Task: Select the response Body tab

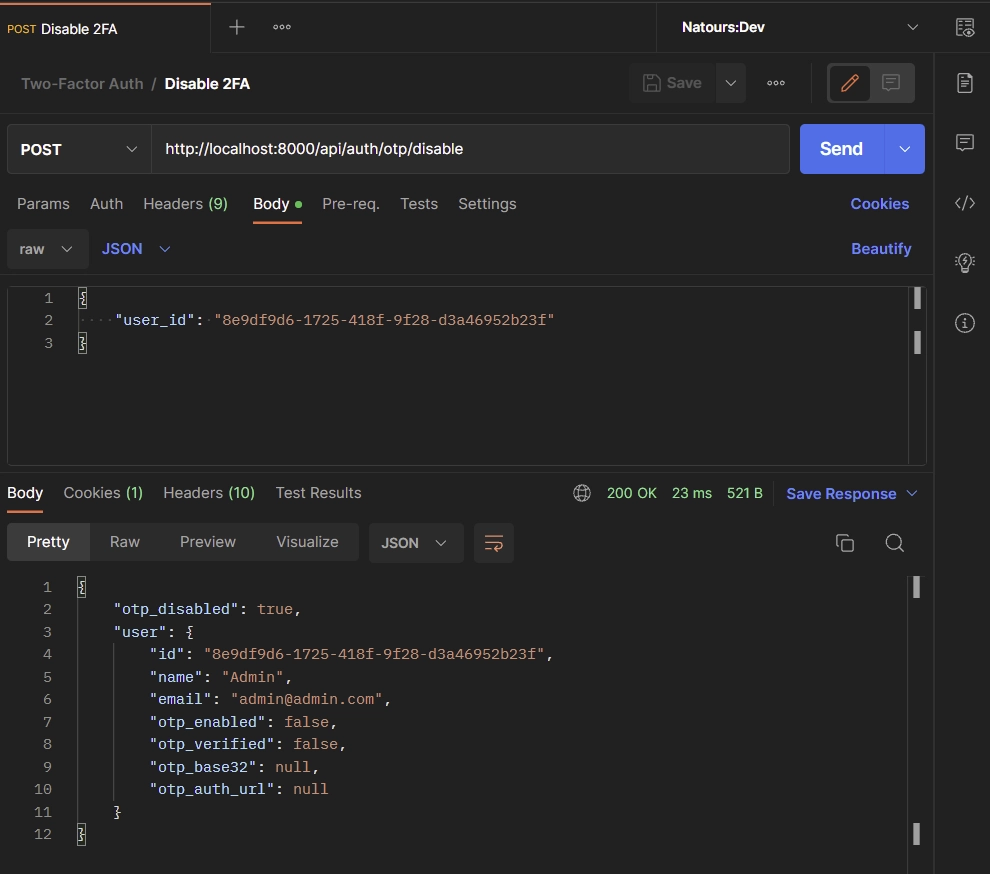Action: click(x=25, y=493)
